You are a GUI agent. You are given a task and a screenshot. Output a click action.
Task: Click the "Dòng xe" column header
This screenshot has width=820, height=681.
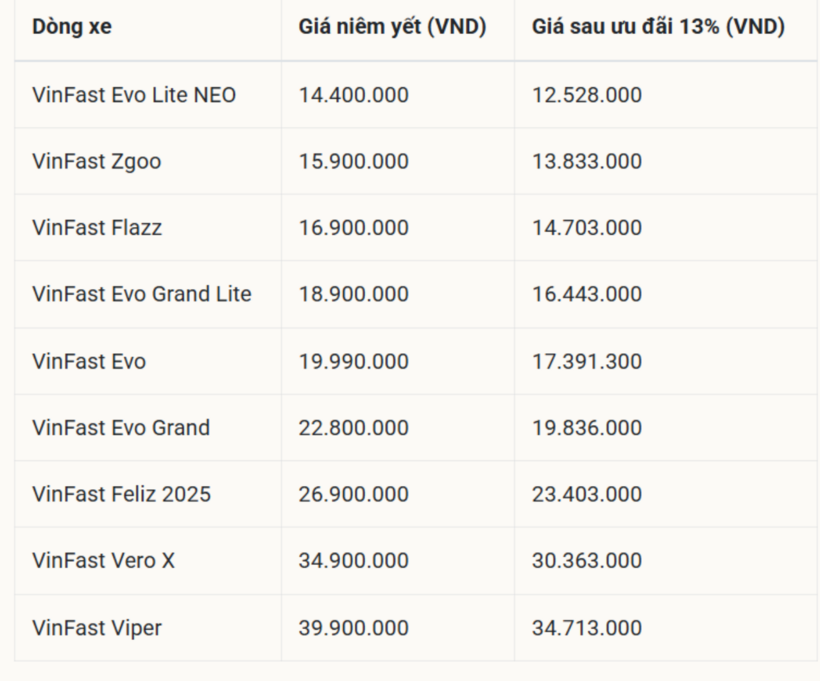[72, 28]
